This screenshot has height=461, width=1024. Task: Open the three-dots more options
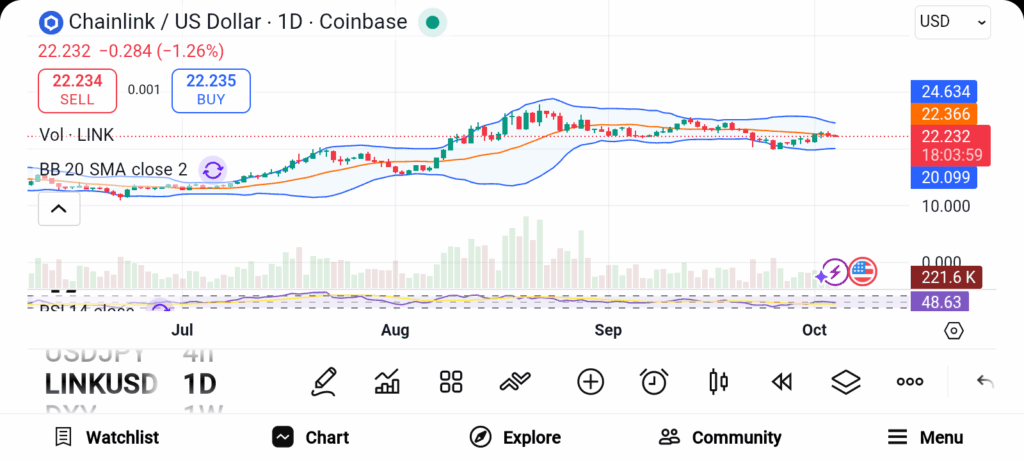pyautogui.click(x=910, y=381)
